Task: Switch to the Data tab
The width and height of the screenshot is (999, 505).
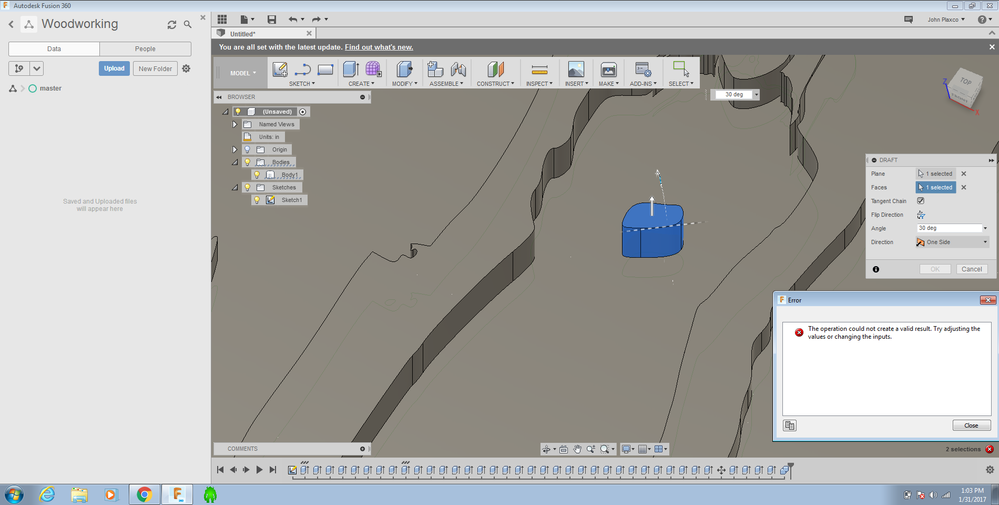Action: (54, 48)
